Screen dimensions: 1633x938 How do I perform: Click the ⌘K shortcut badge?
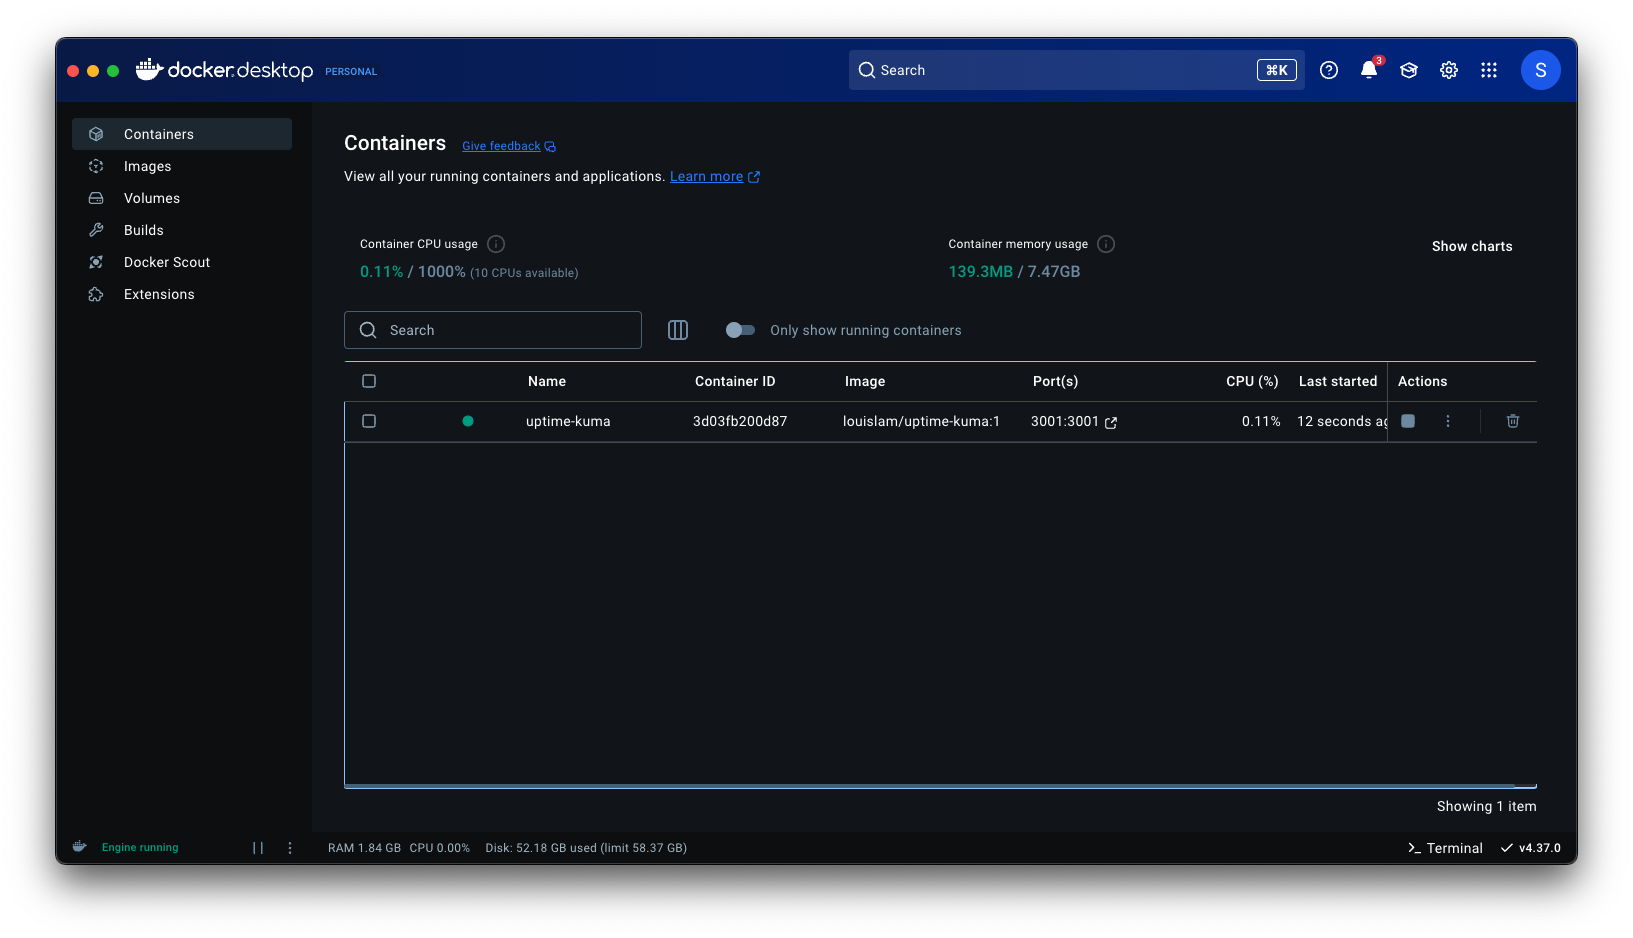coord(1277,70)
